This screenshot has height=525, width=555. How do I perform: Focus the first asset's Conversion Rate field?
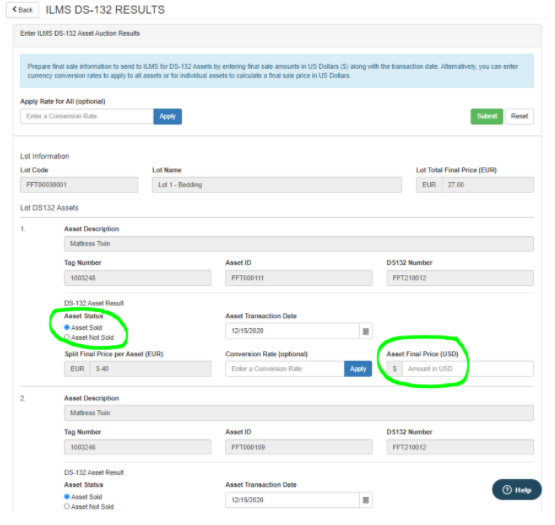point(285,369)
